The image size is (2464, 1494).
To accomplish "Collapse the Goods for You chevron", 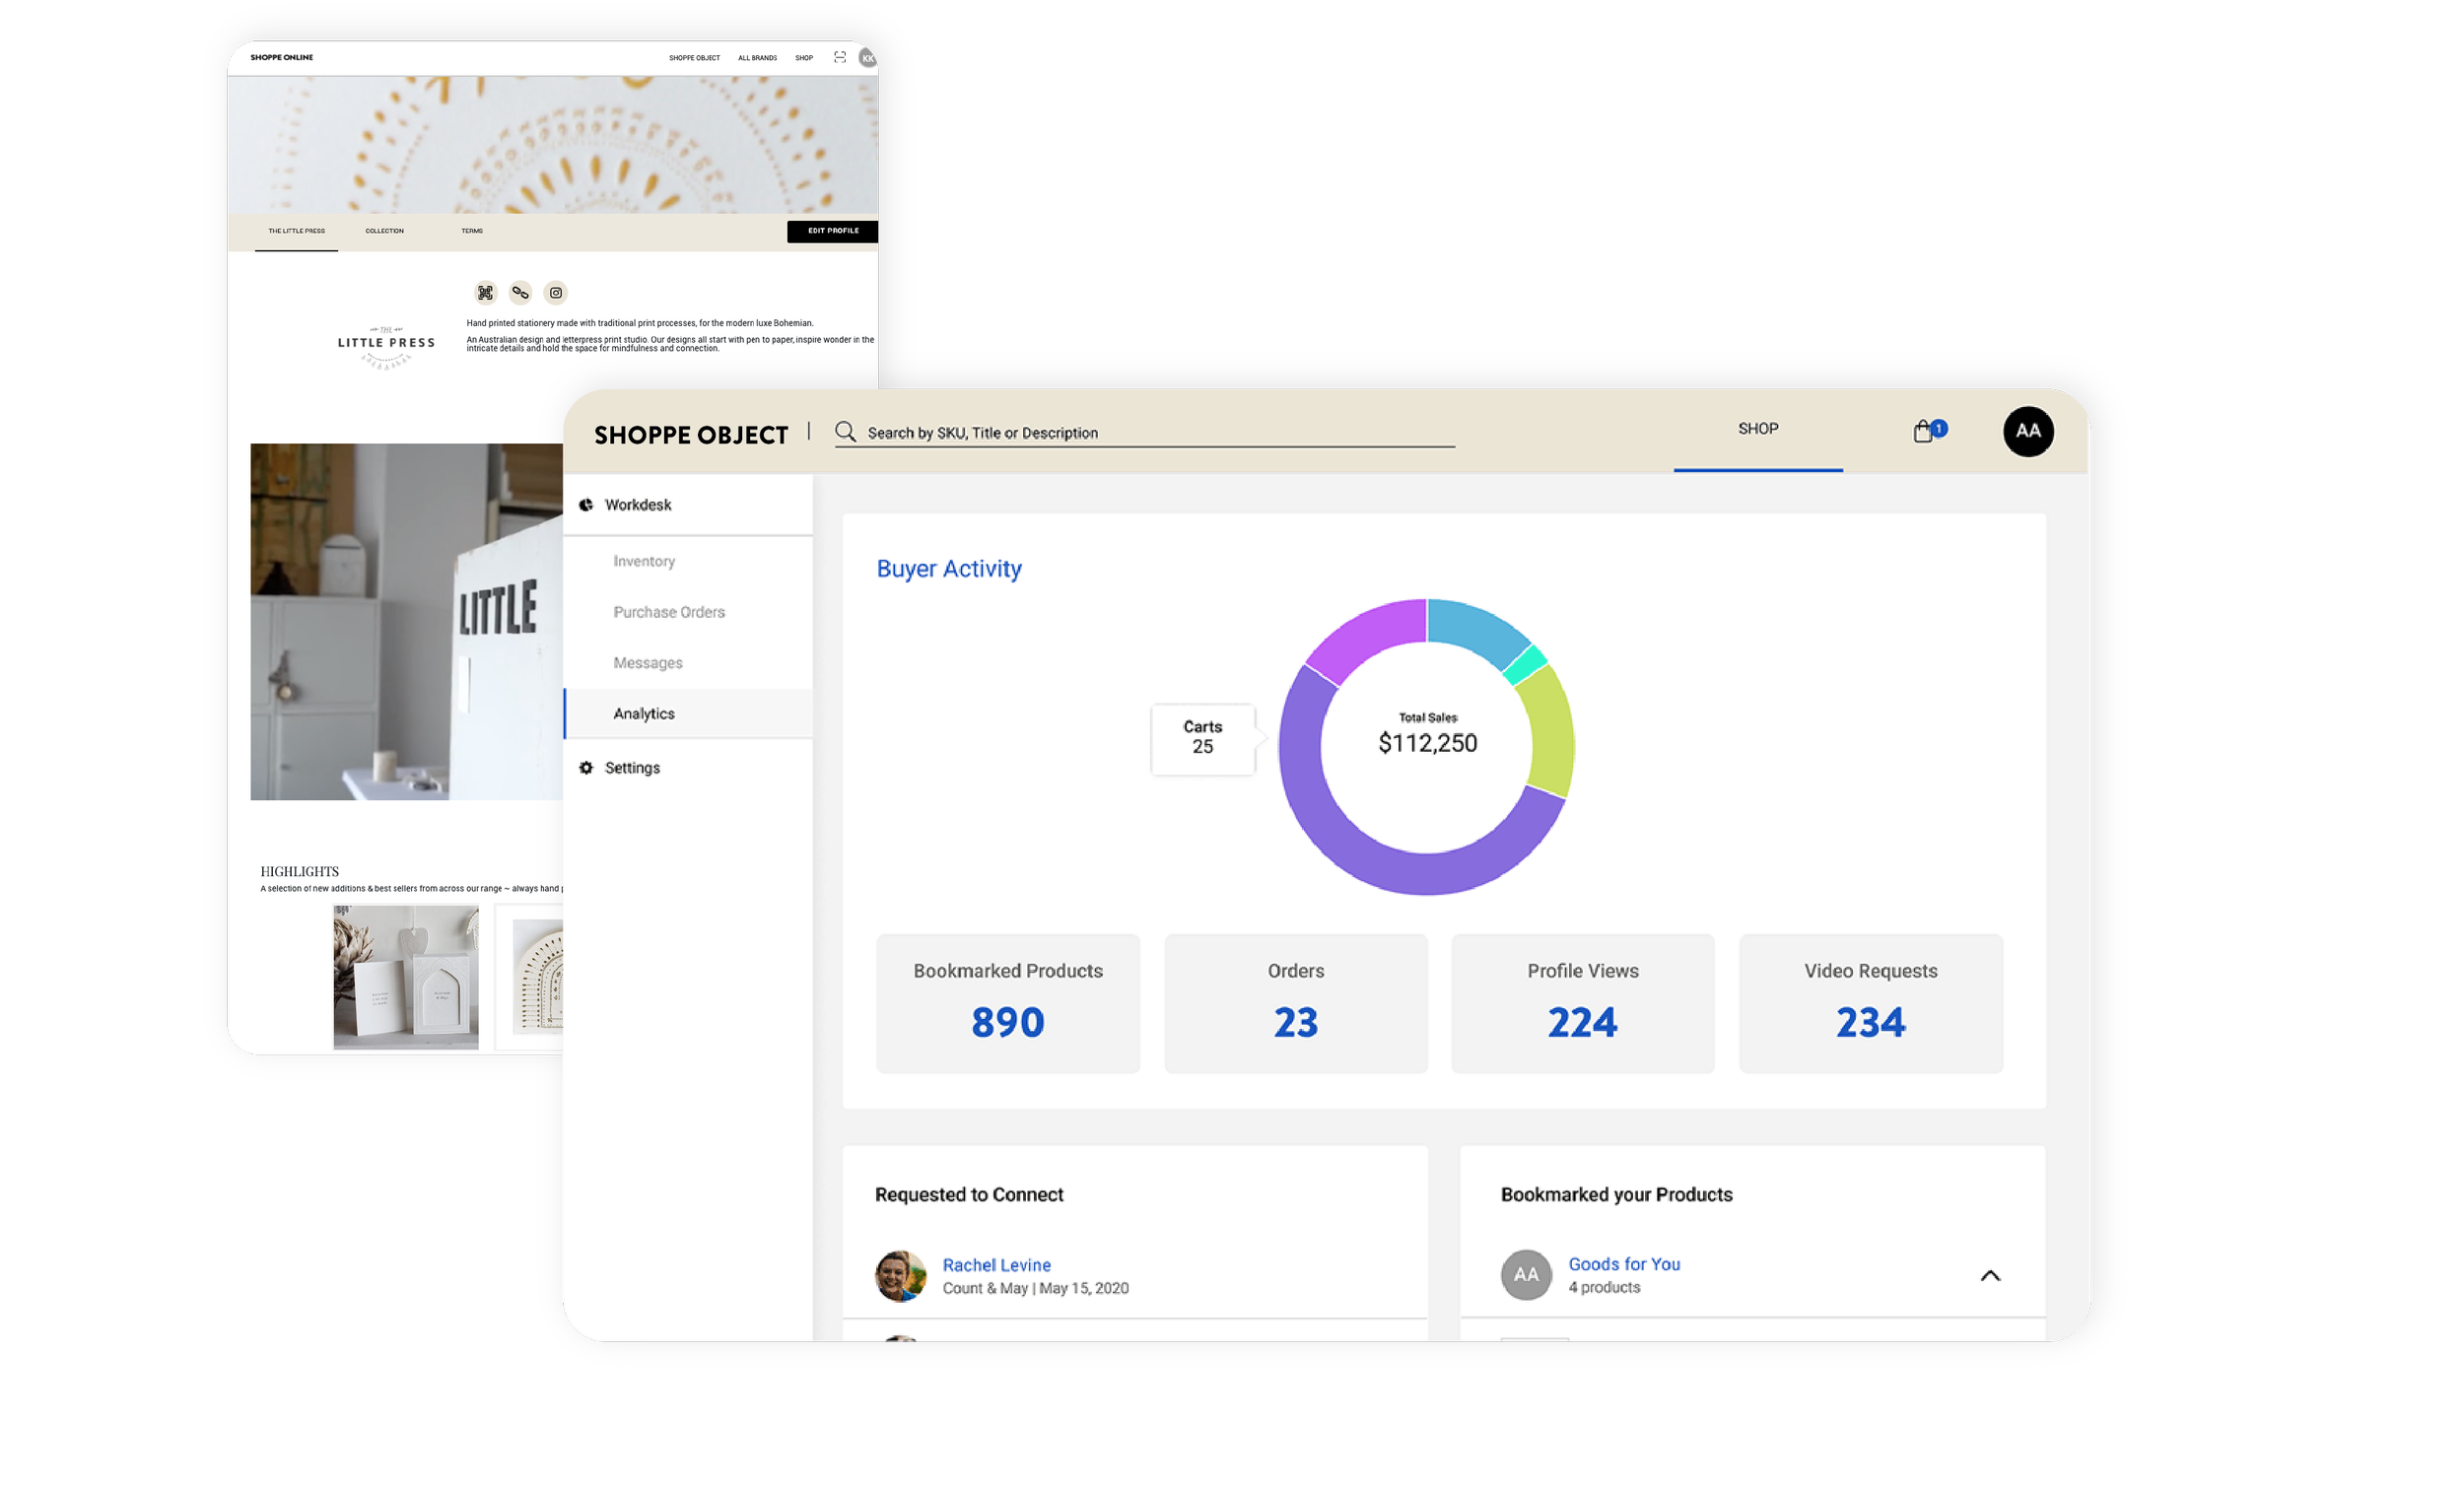I will [1990, 1276].
